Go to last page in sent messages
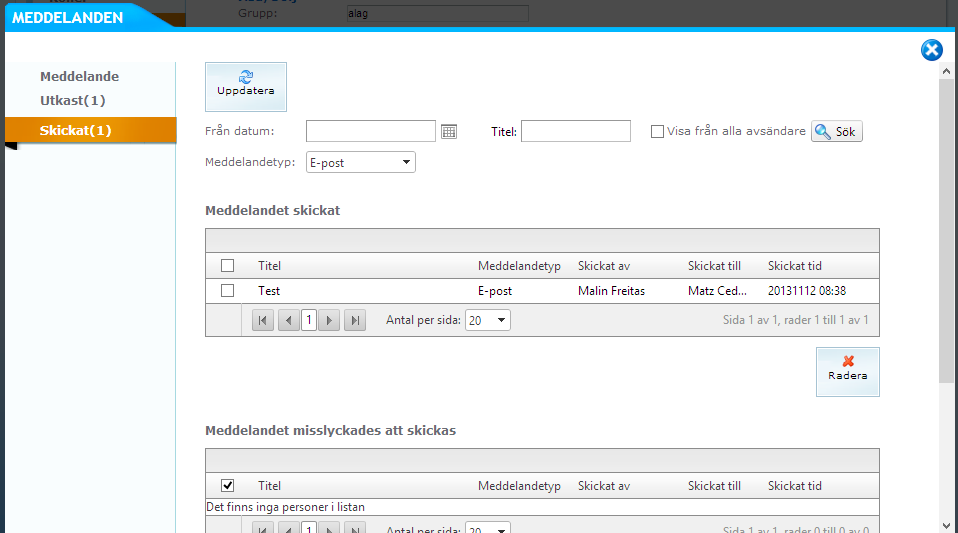Image resolution: width=958 pixels, height=533 pixels. coord(355,320)
